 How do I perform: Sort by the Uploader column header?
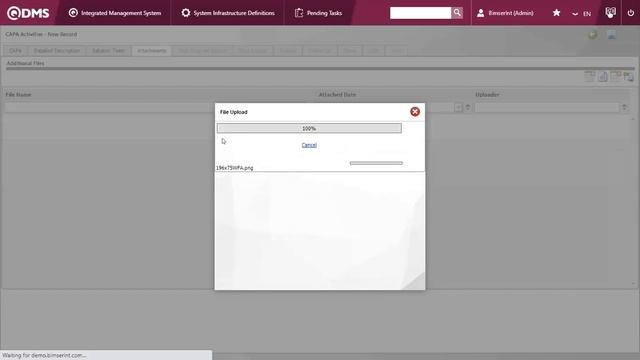pos(487,95)
